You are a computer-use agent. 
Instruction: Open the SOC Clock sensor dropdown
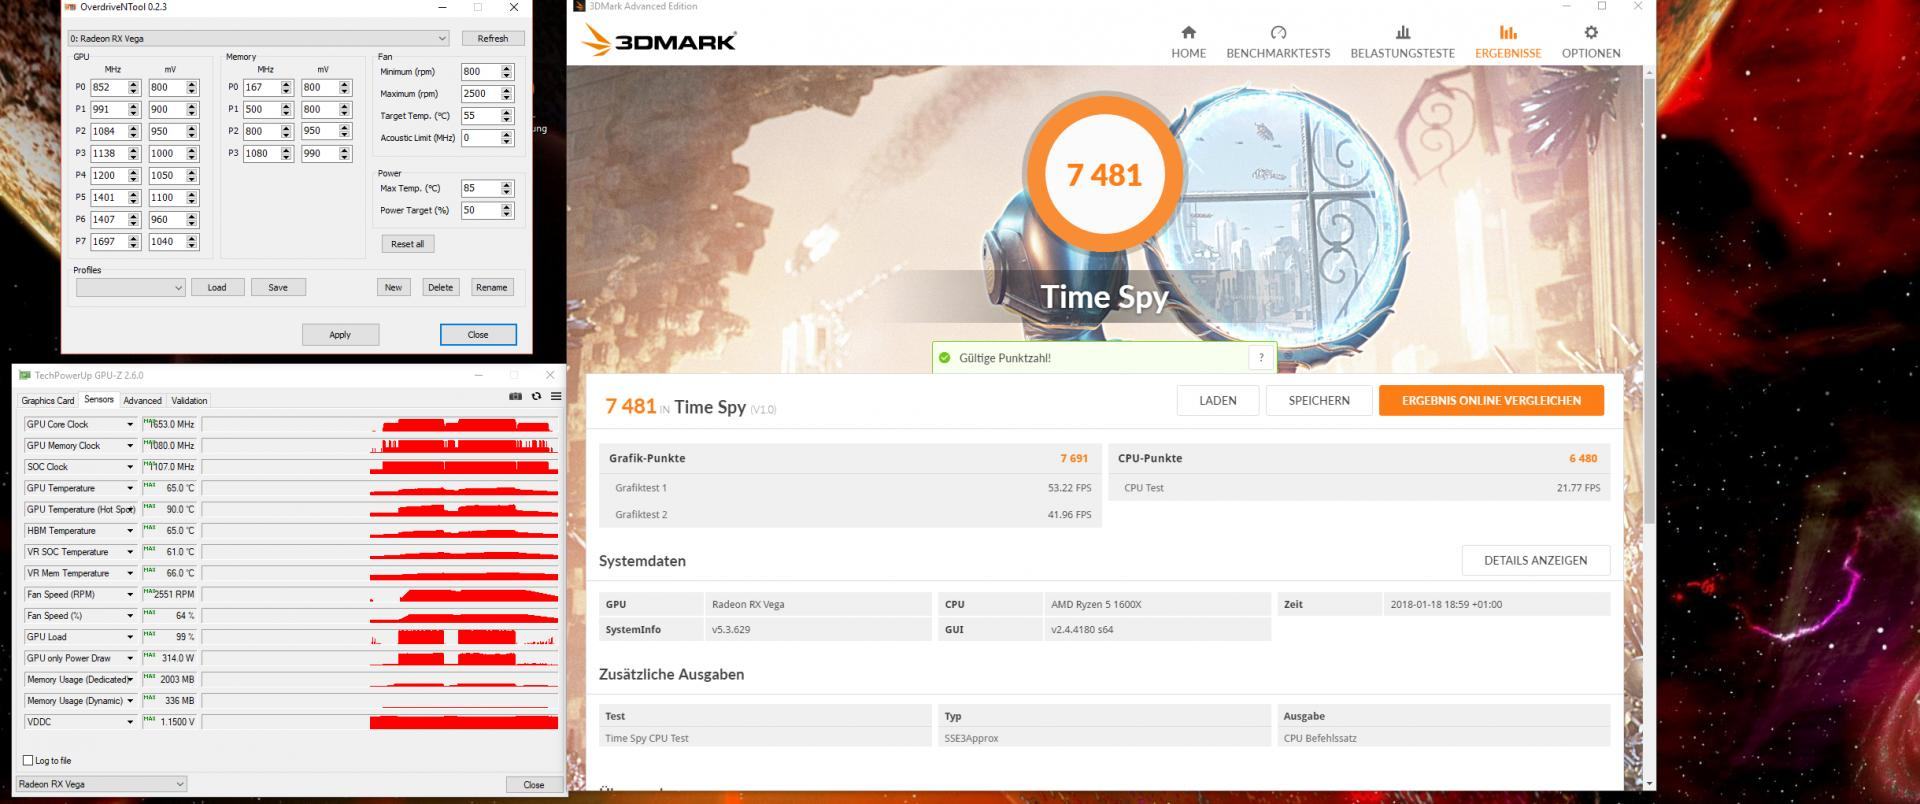click(x=129, y=467)
